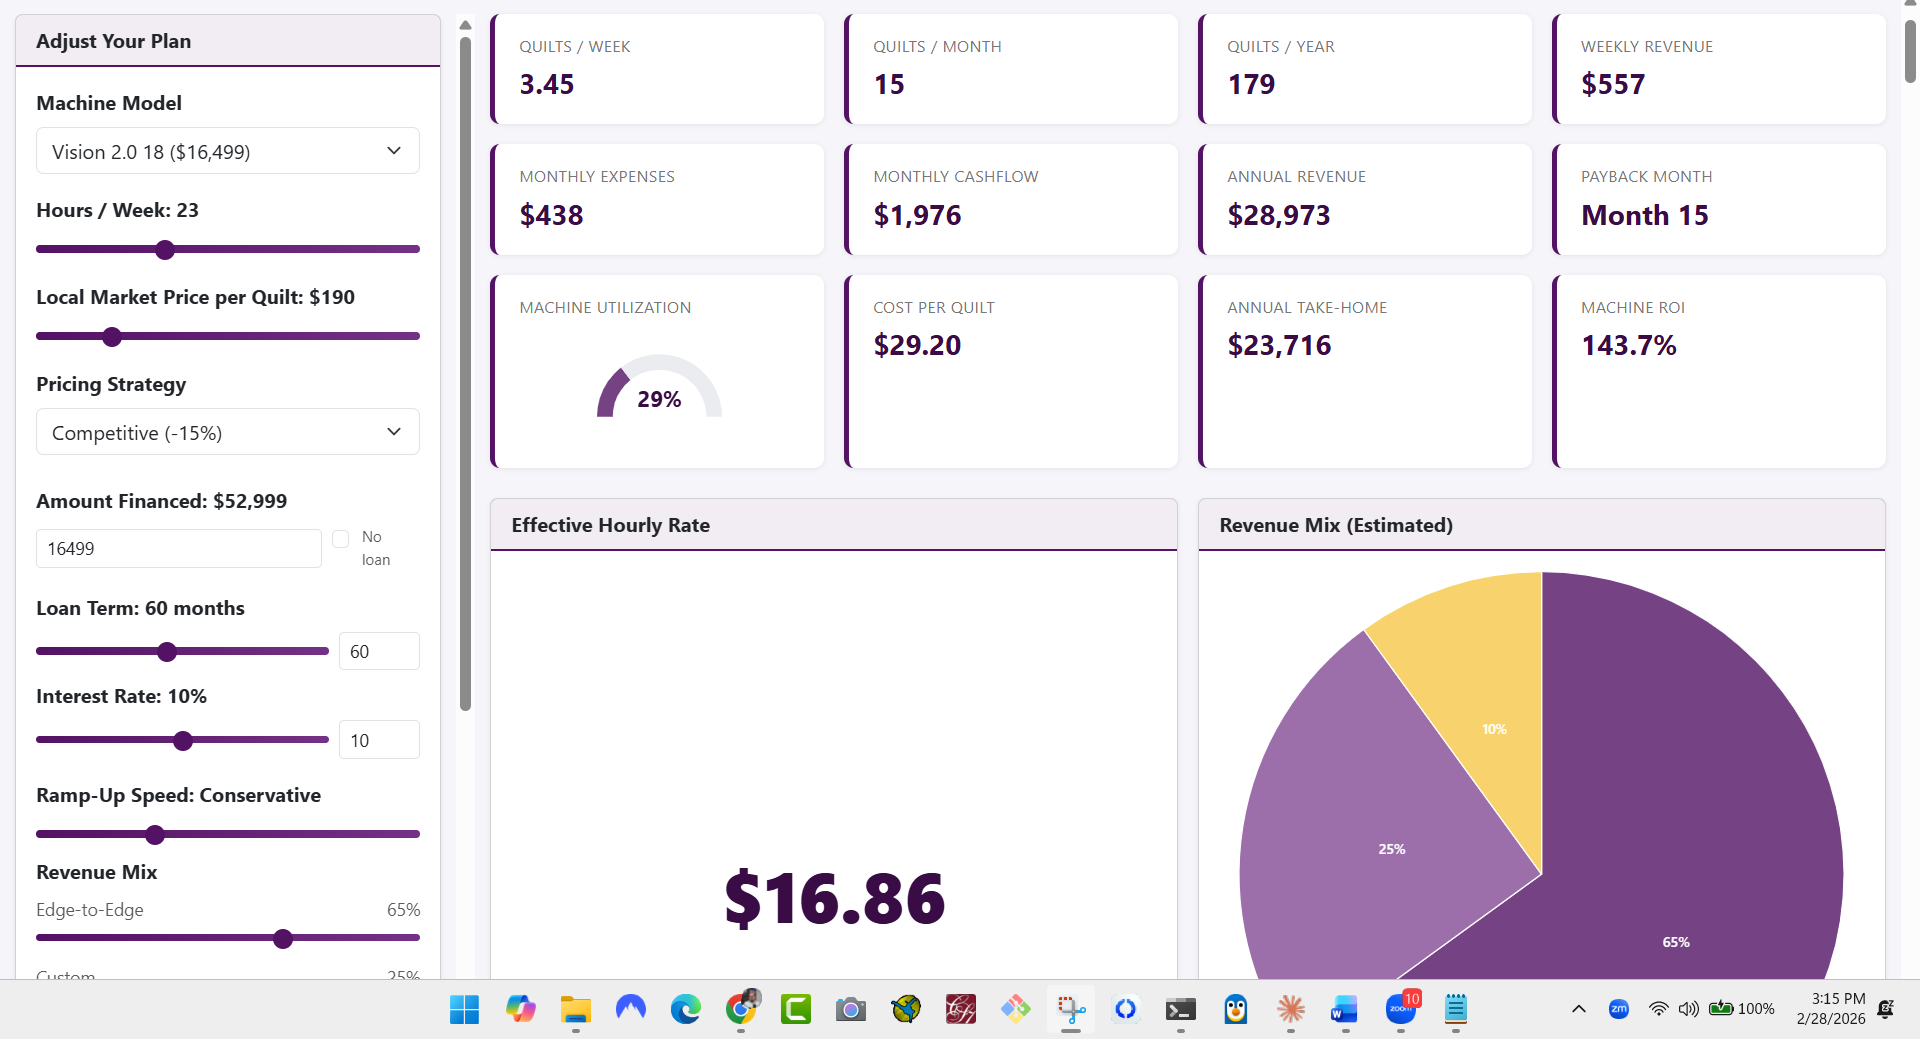This screenshot has height=1039, width=1920.
Task: Select the Weekly Revenue card
Action: pos(1718,68)
